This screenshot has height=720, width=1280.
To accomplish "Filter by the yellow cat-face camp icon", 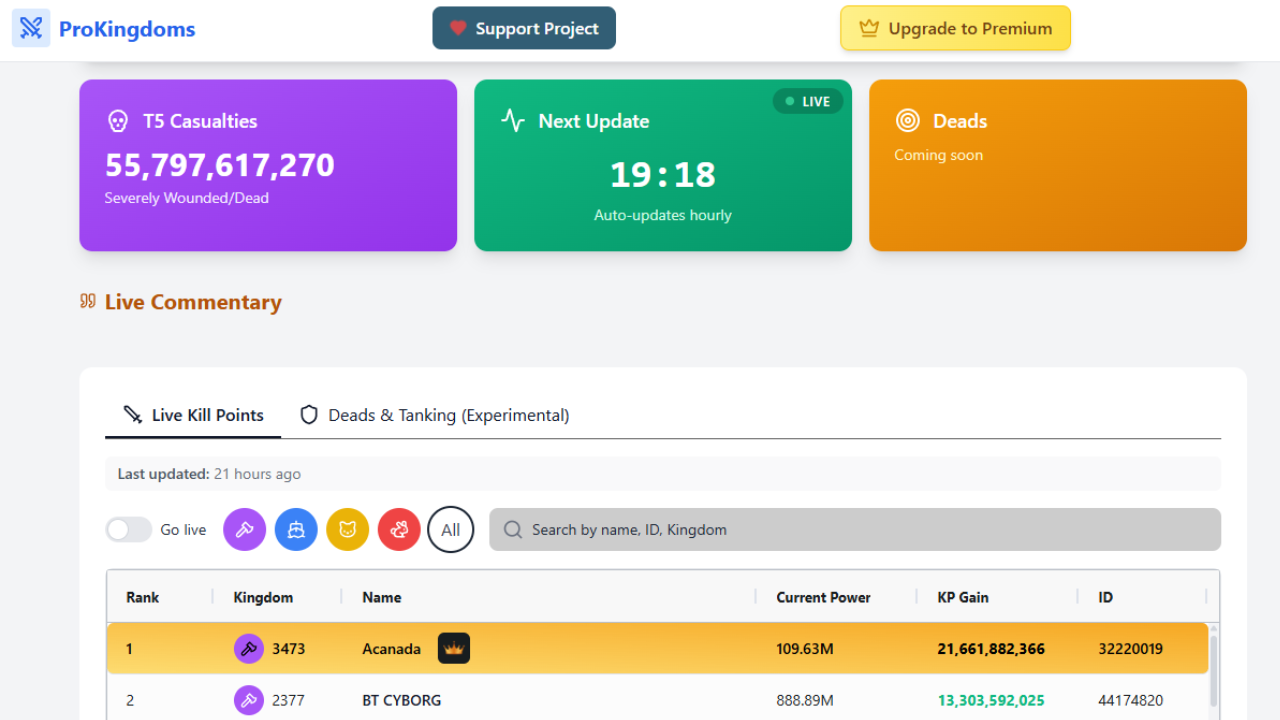I will click(x=348, y=530).
